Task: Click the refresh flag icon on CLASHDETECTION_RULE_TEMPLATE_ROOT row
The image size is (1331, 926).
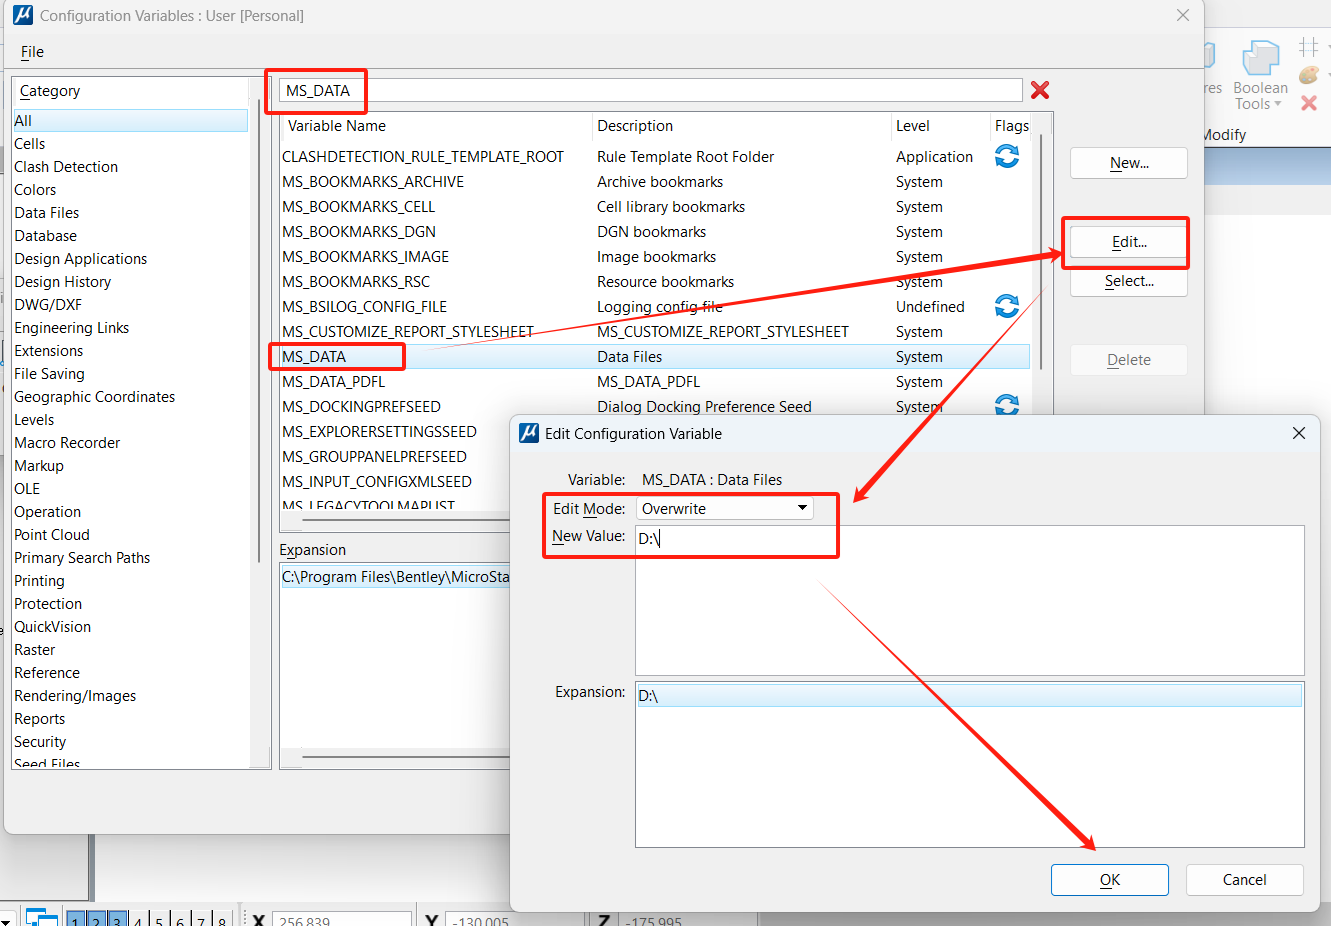Action: click(x=1007, y=156)
